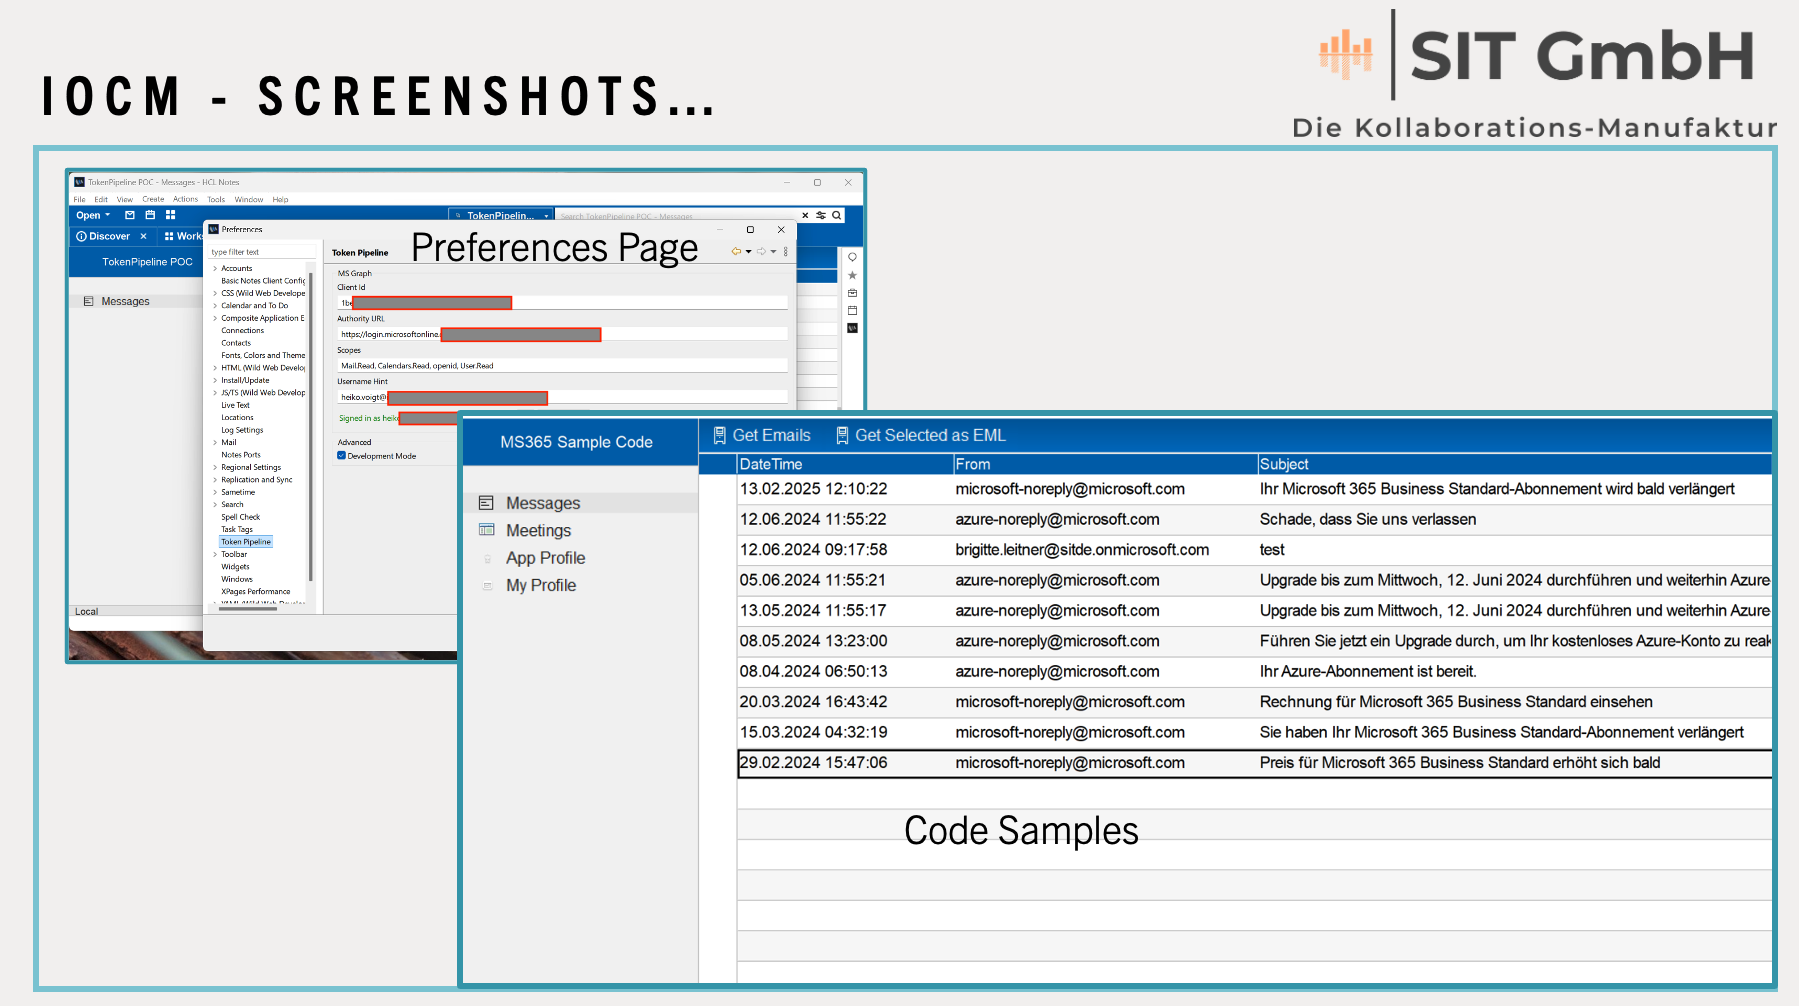Select the Token Pipeline preferences item
This screenshot has width=1799, height=1006.
pyautogui.click(x=246, y=542)
